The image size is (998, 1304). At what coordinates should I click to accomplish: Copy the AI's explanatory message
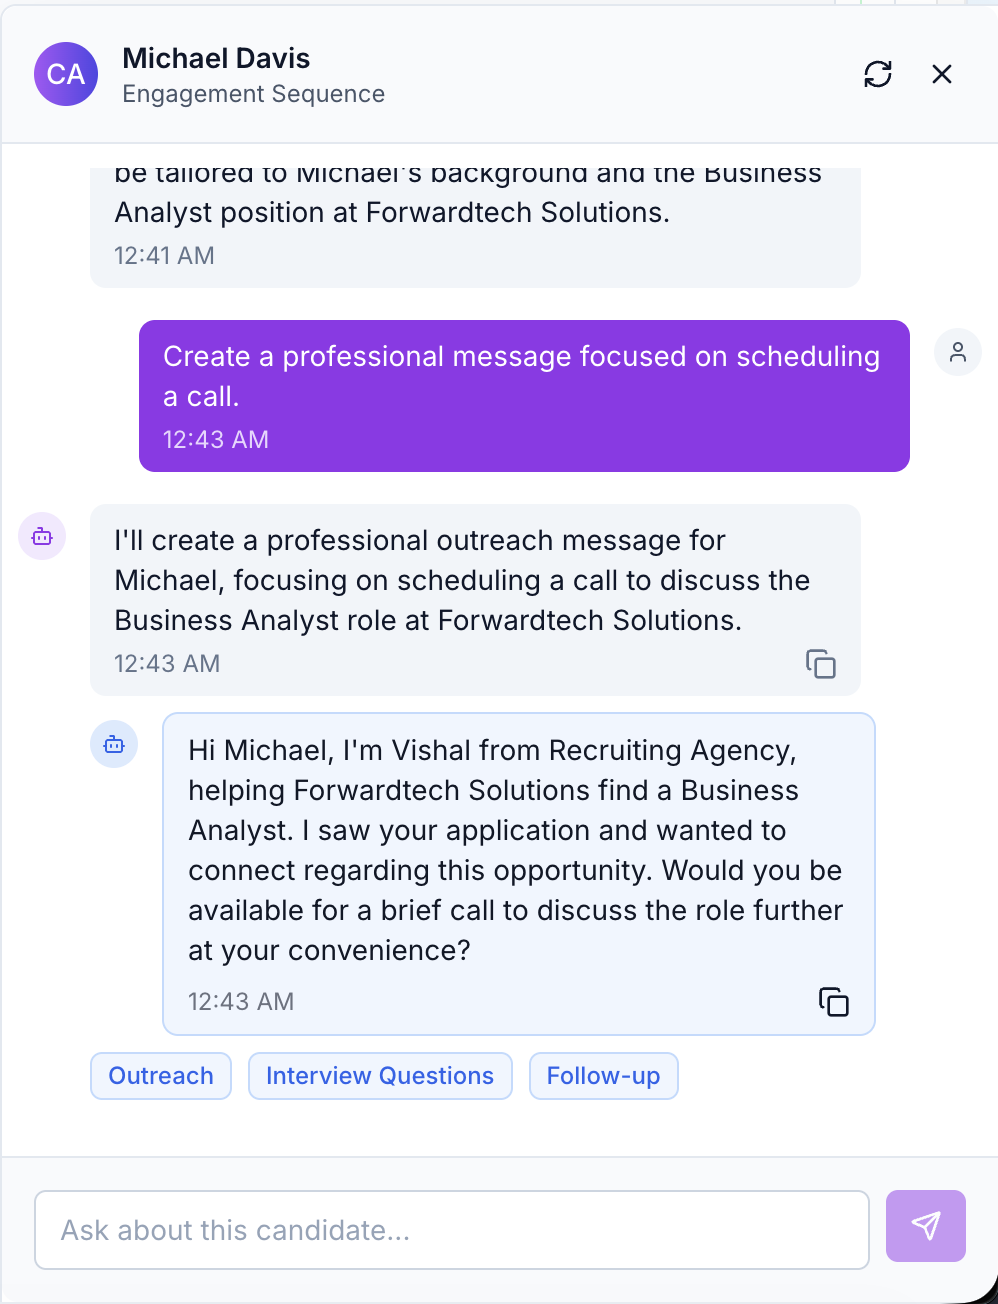click(x=820, y=664)
